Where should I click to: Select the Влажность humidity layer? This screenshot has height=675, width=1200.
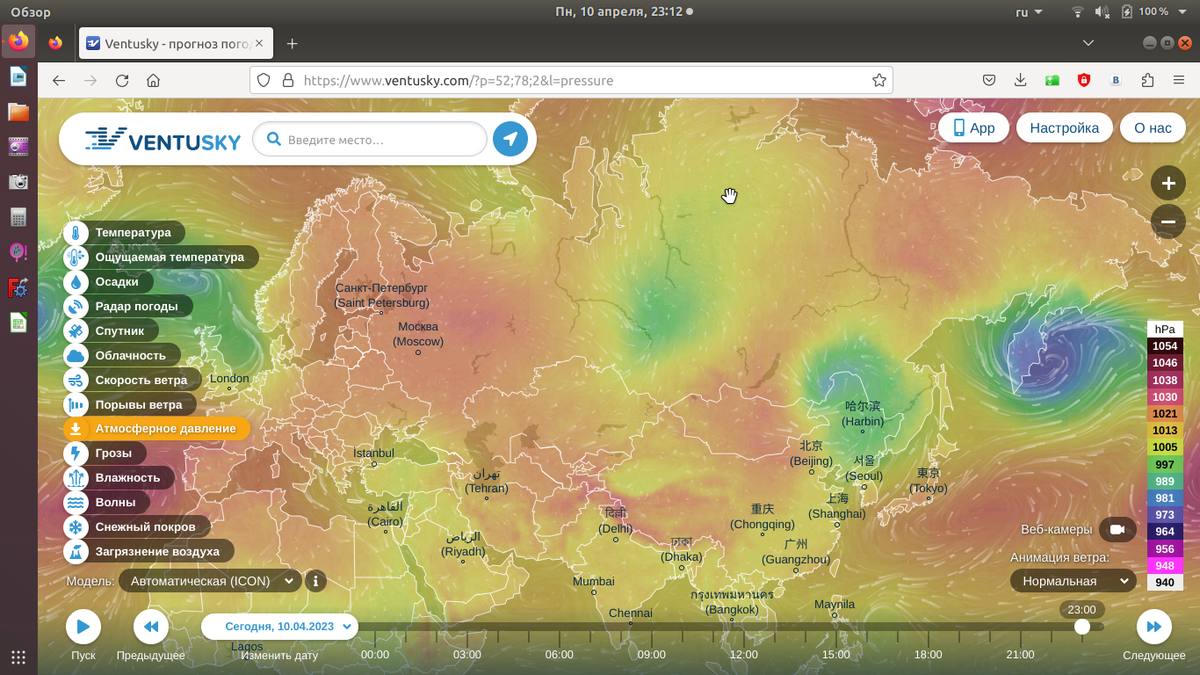pos(118,478)
